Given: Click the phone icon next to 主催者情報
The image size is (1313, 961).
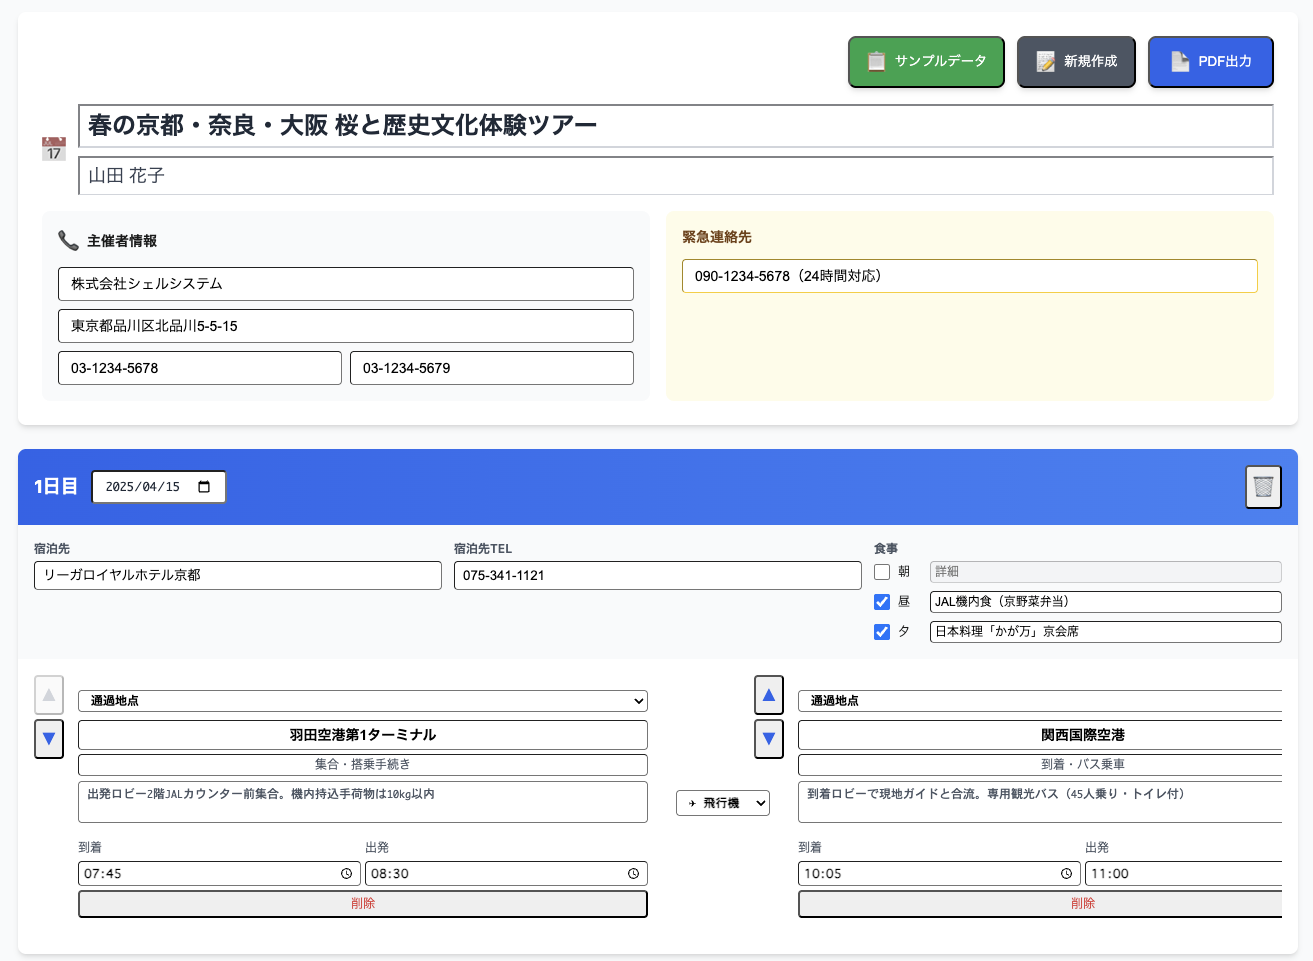Looking at the screenshot, I should [67, 240].
